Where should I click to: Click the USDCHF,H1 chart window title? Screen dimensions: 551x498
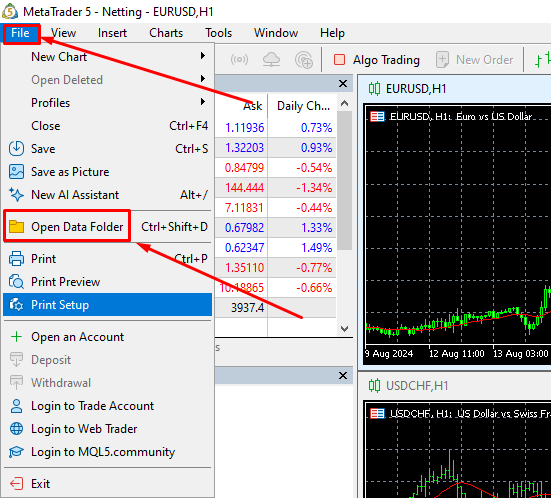point(417,386)
